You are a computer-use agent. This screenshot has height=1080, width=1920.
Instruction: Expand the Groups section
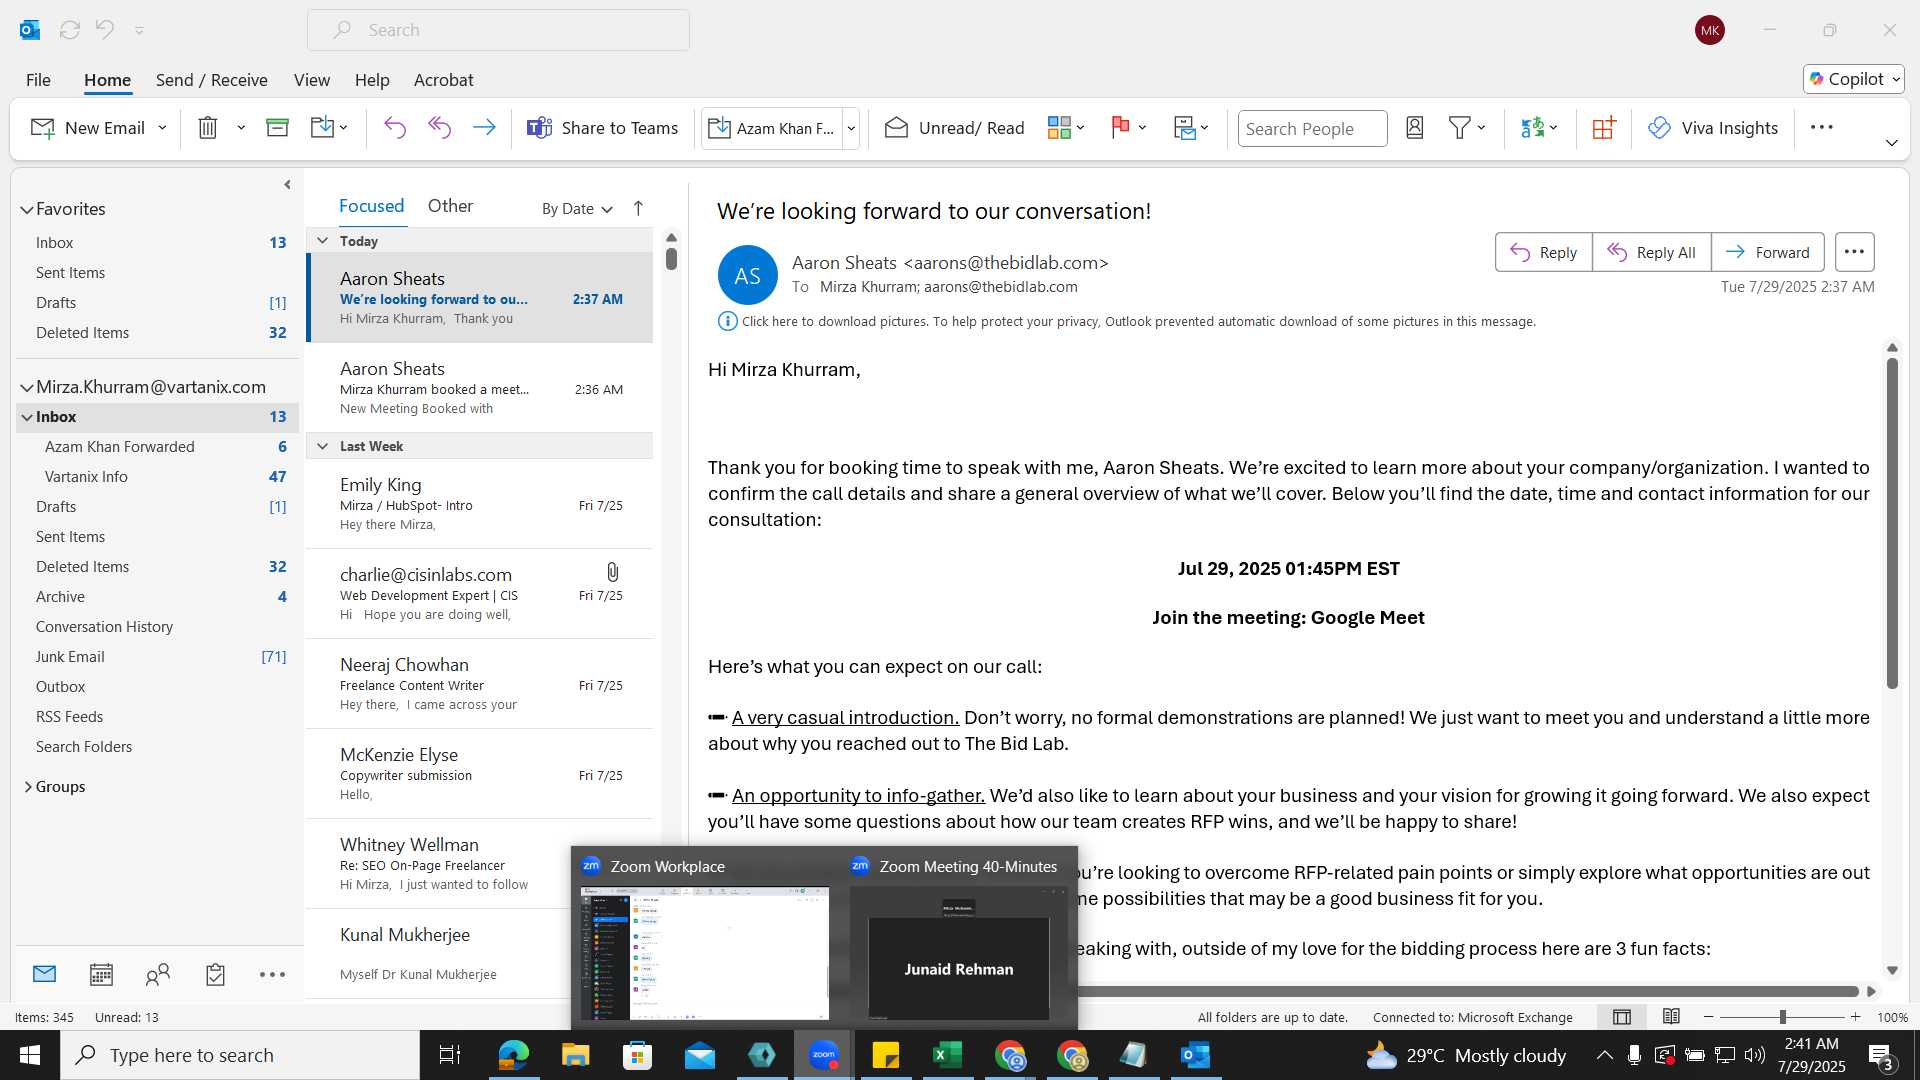[28, 787]
